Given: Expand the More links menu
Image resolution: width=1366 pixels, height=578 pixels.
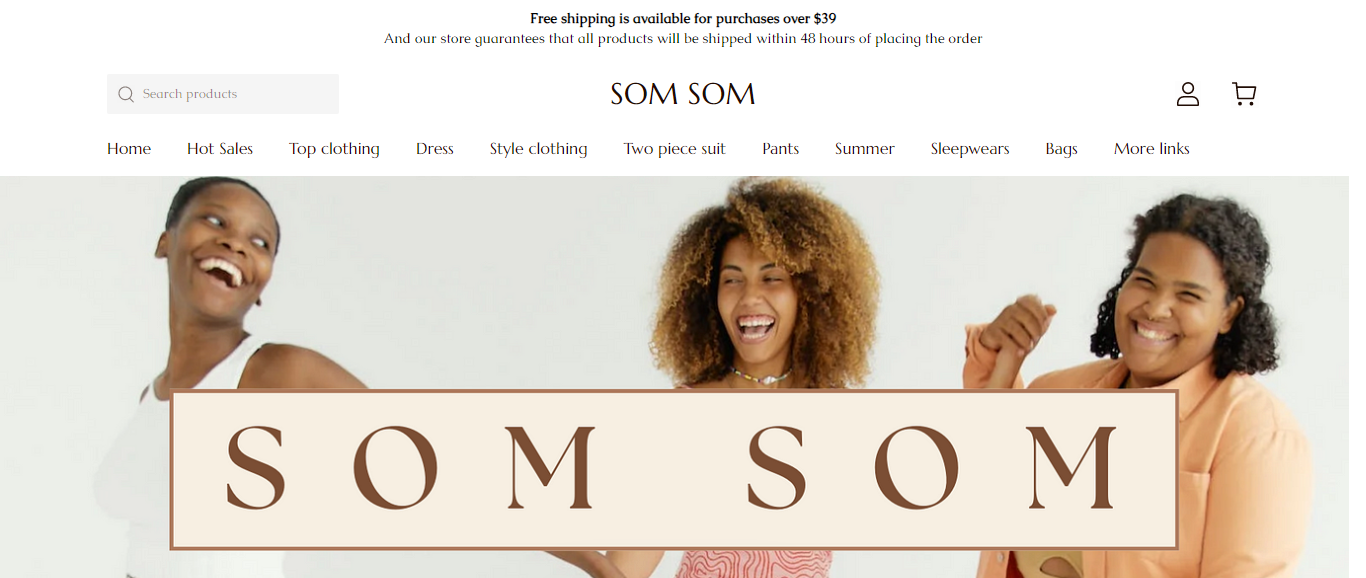Looking at the screenshot, I should (1152, 149).
